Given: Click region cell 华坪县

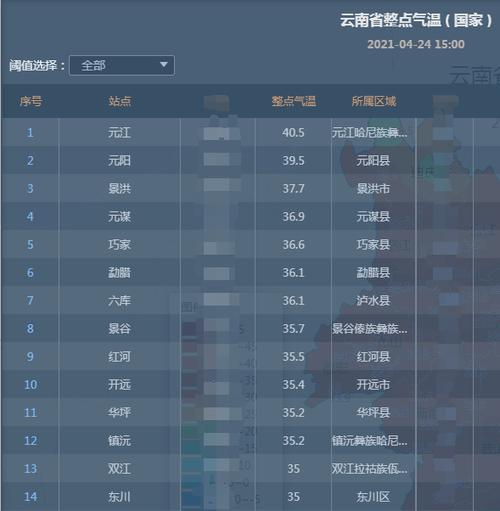Looking at the screenshot, I should (373, 413).
